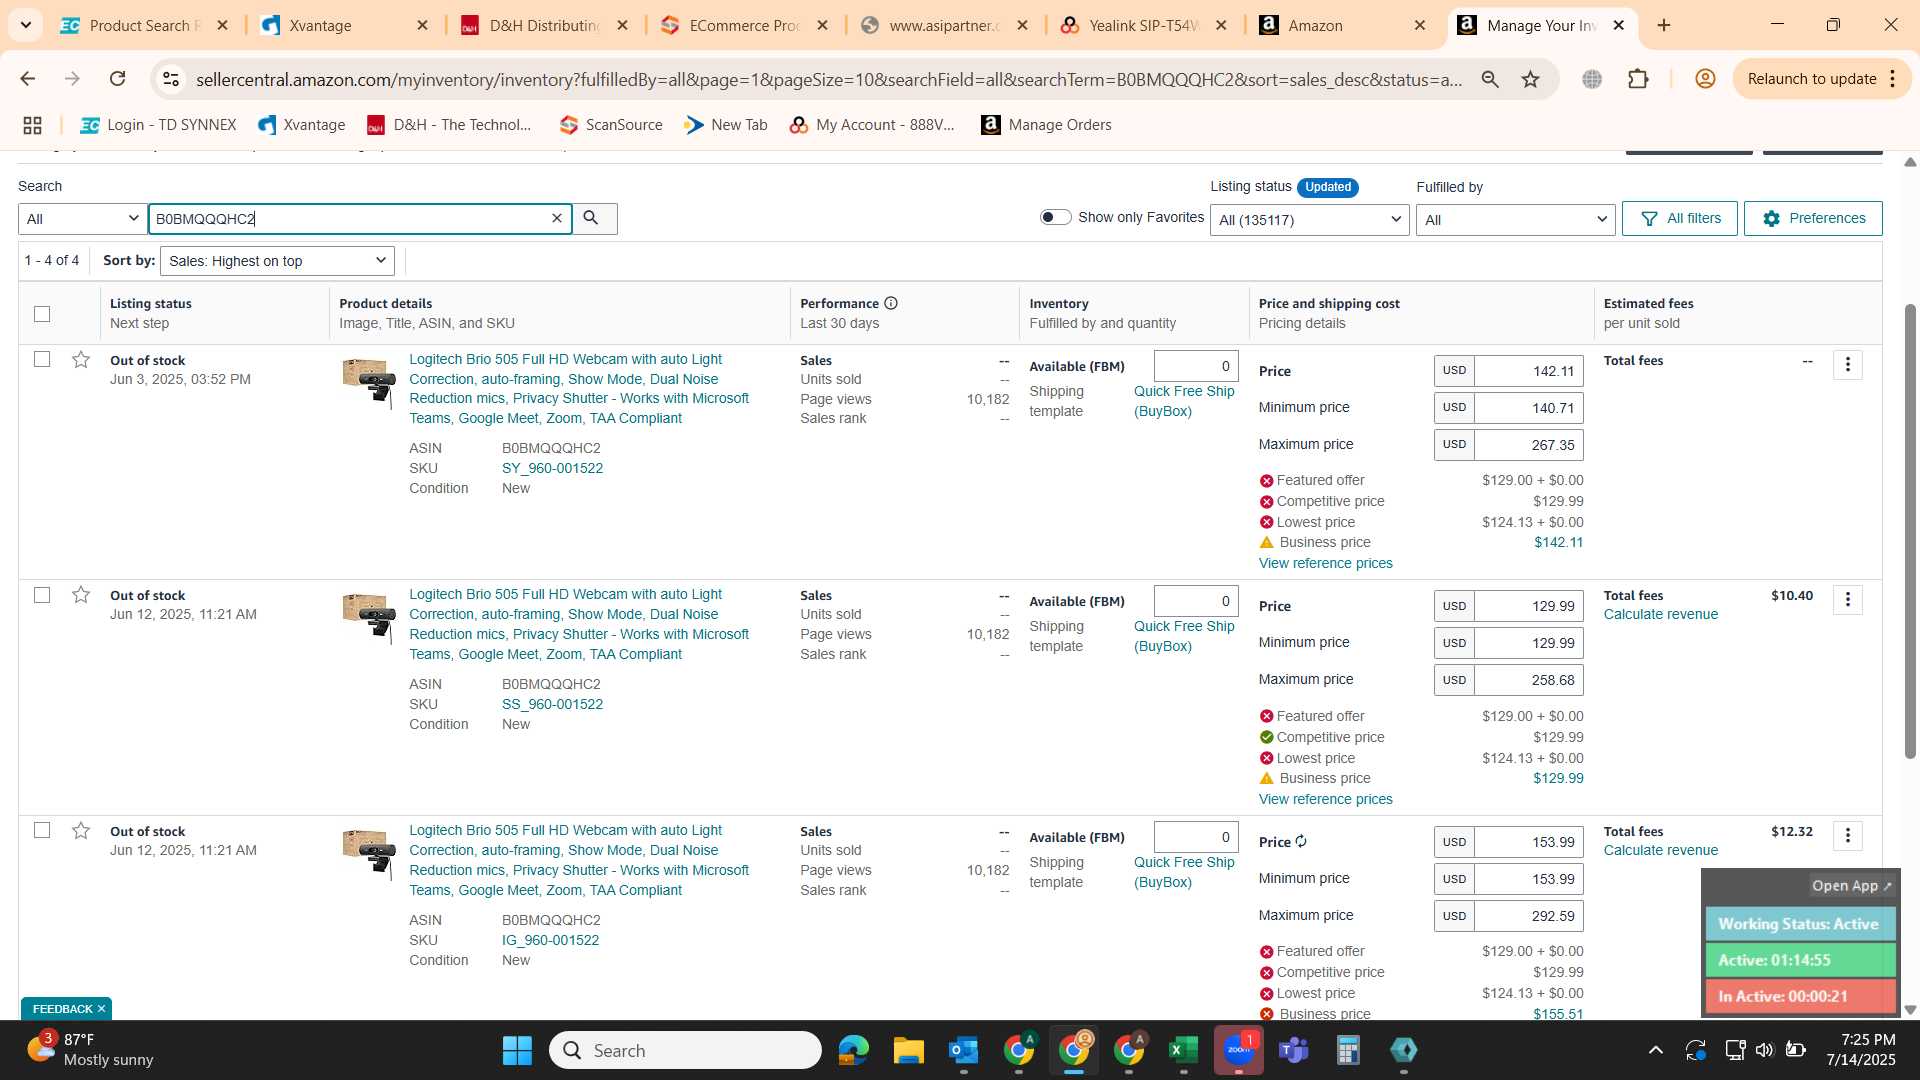Open the browser zoom magnifier icon in address bar
The height and width of the screenshot is (1080, 1920).
pyautogui.click(x=1490, y=79)
